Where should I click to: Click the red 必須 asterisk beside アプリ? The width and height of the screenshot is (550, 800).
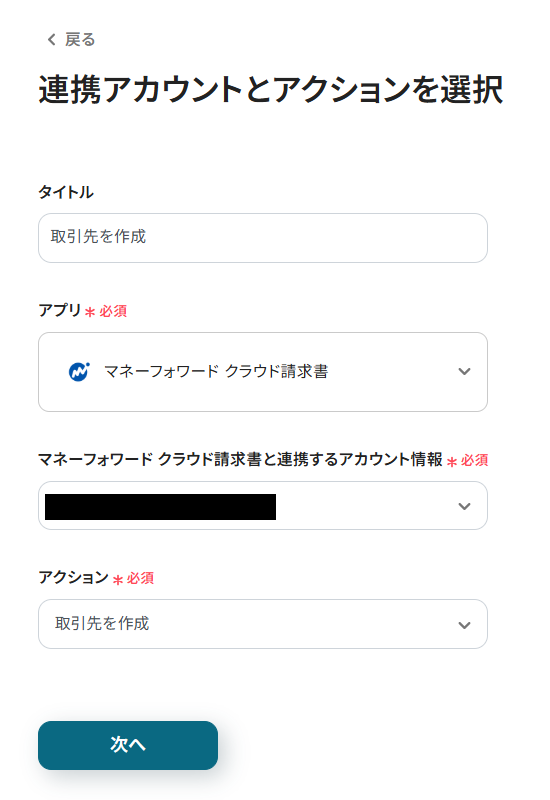[90, 312]
